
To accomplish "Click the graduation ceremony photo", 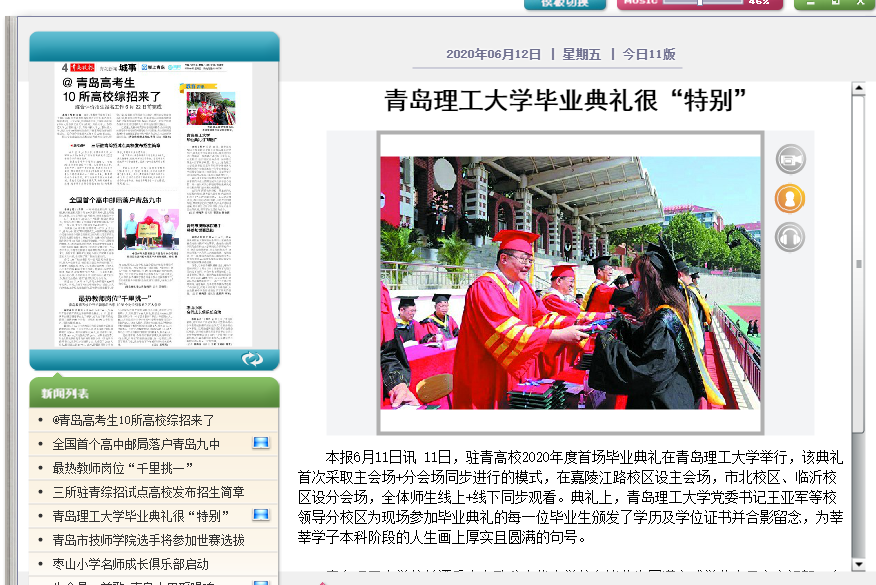I will point(570,282).
